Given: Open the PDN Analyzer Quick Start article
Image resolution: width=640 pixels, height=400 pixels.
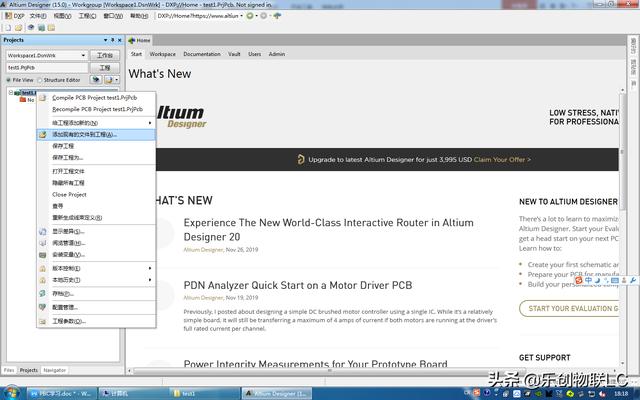Looking at the screenshot, I should pyautogui.click(x=298, y=285).
